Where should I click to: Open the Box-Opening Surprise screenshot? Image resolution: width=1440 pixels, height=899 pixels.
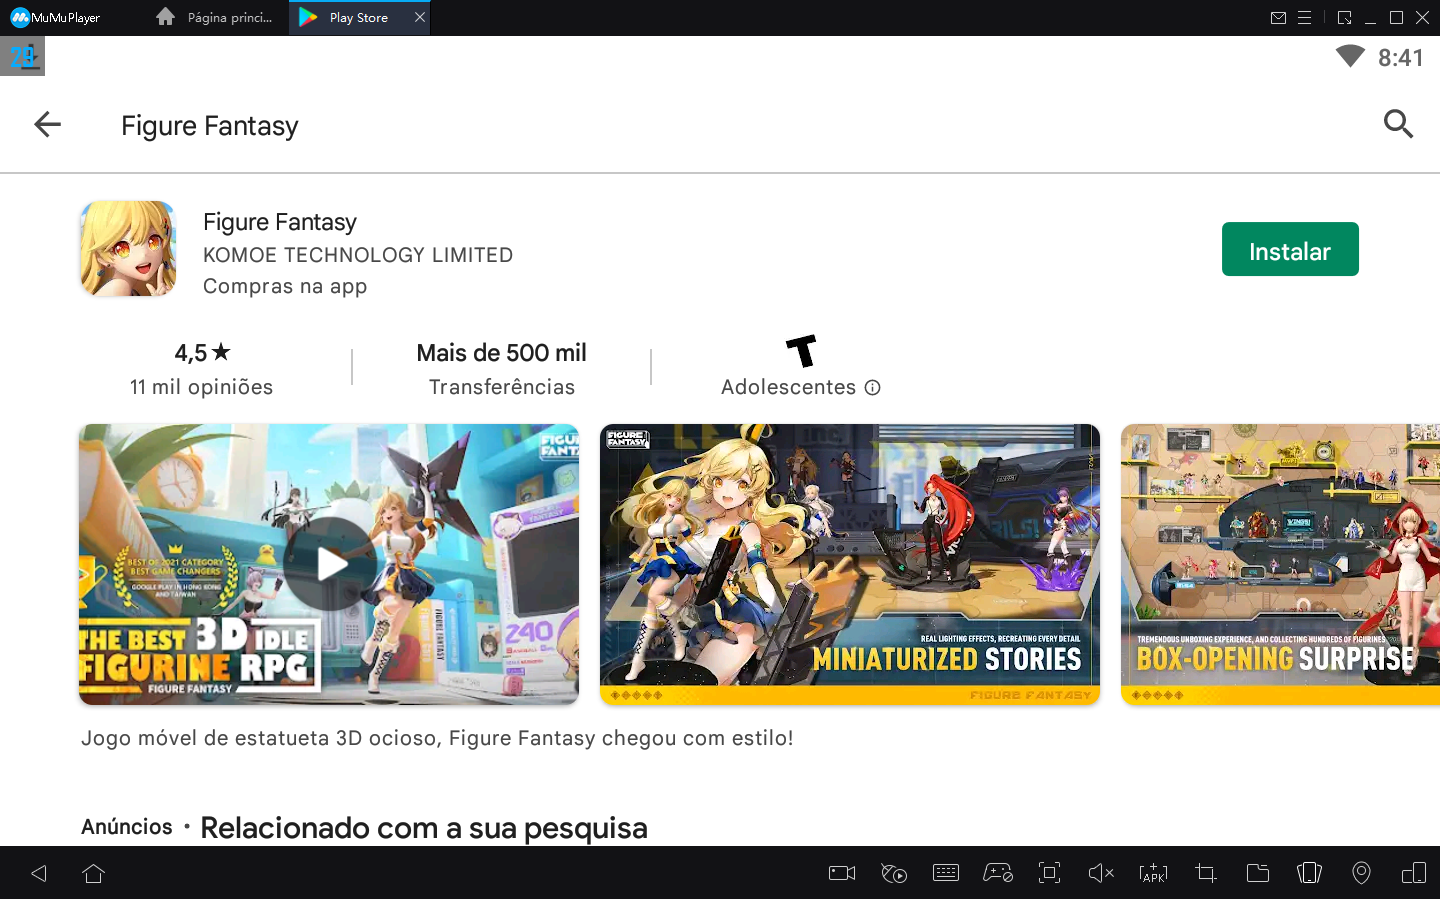tap(1280, 564)
